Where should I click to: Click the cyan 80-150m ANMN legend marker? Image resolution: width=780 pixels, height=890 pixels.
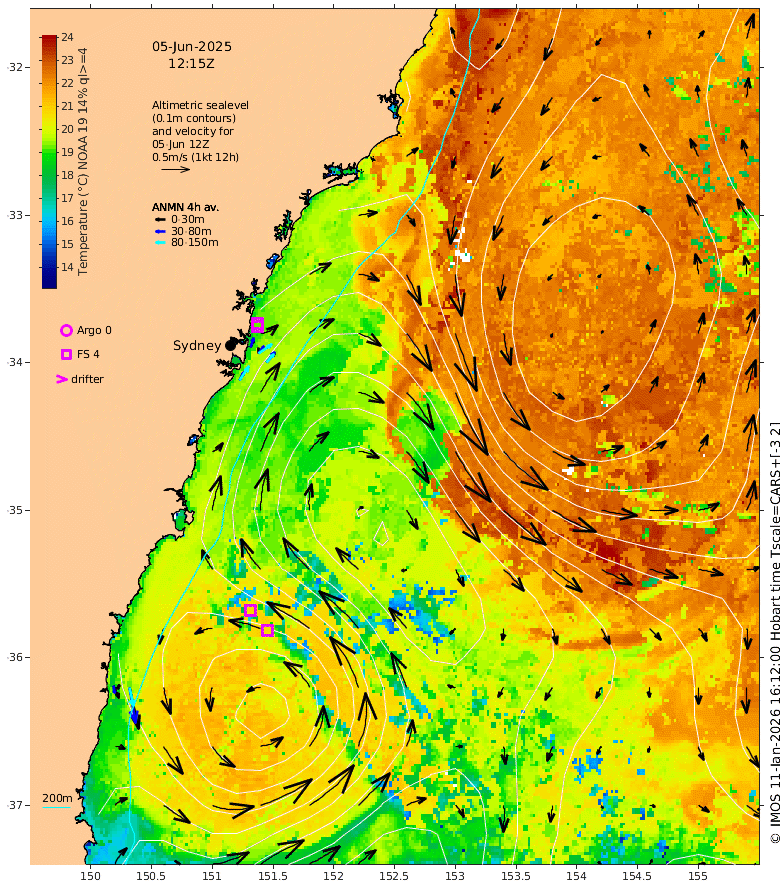[160, 242]
